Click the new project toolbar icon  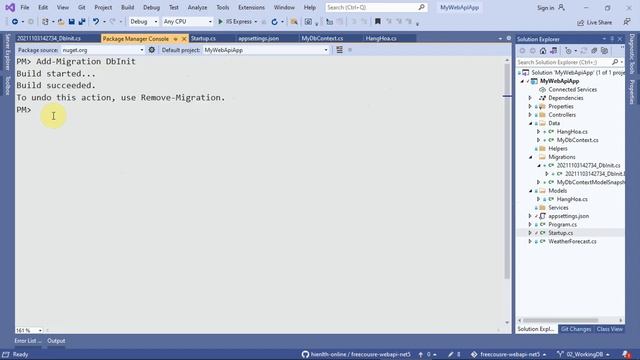tap(45, 22)
